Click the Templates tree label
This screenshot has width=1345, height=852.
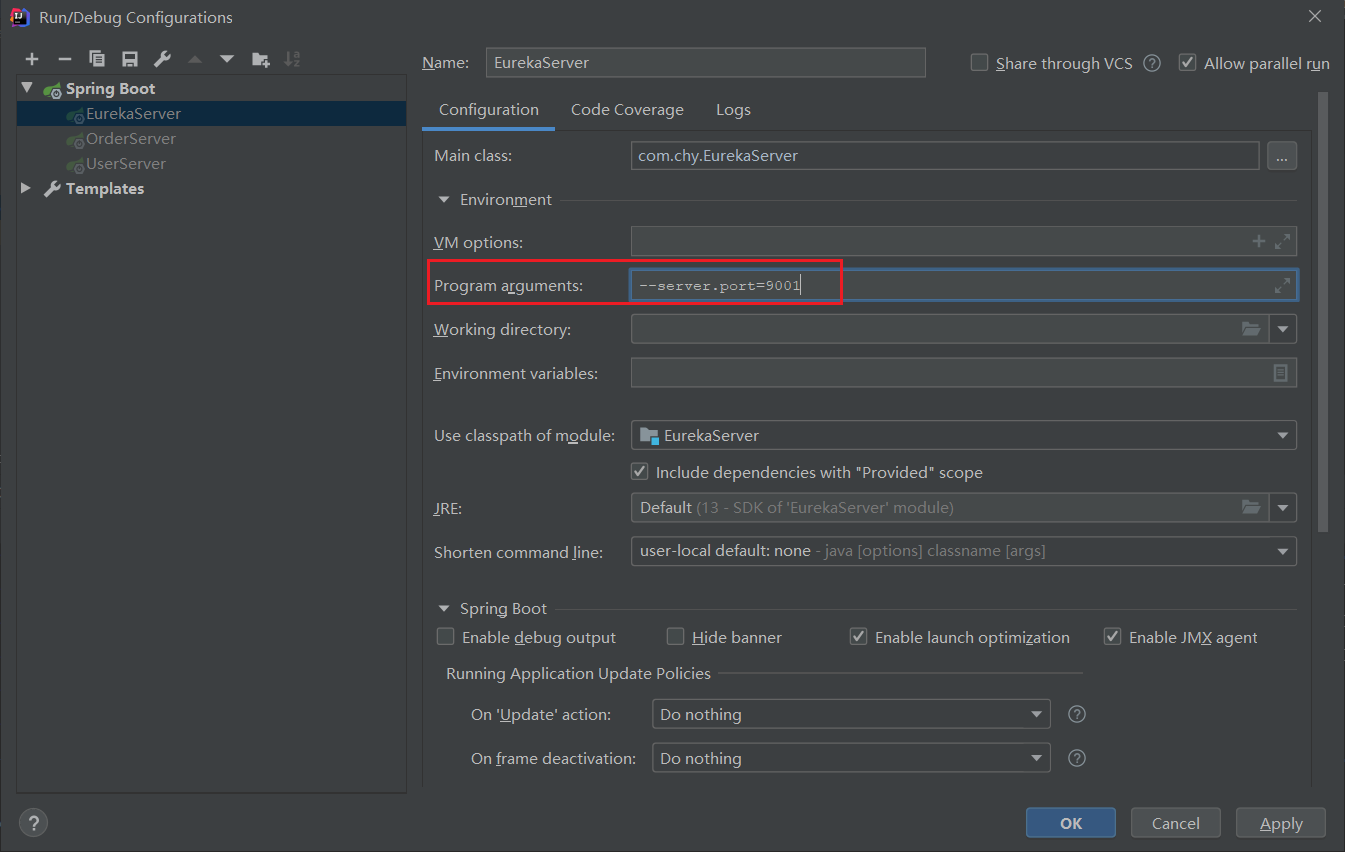coord(105,188)
